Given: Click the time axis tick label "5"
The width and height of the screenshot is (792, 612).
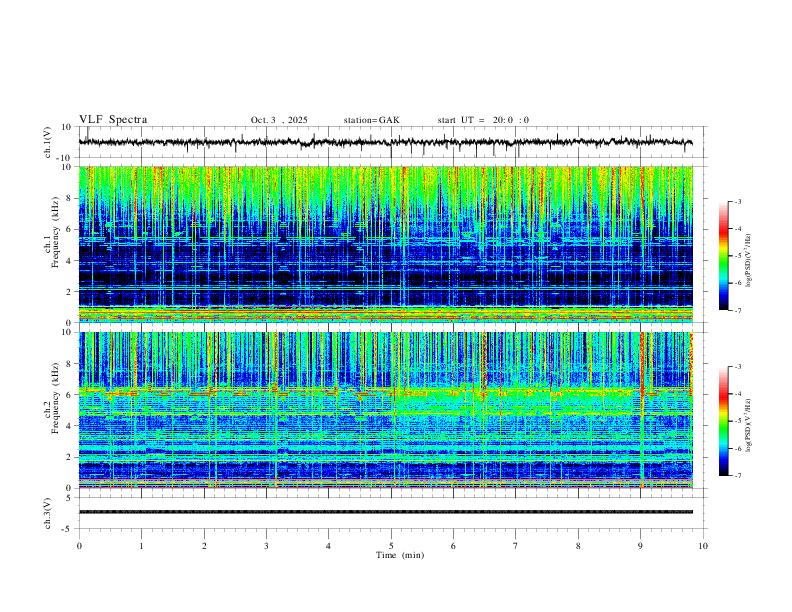Looking at the screenshot, I should (x=391, y=546).
